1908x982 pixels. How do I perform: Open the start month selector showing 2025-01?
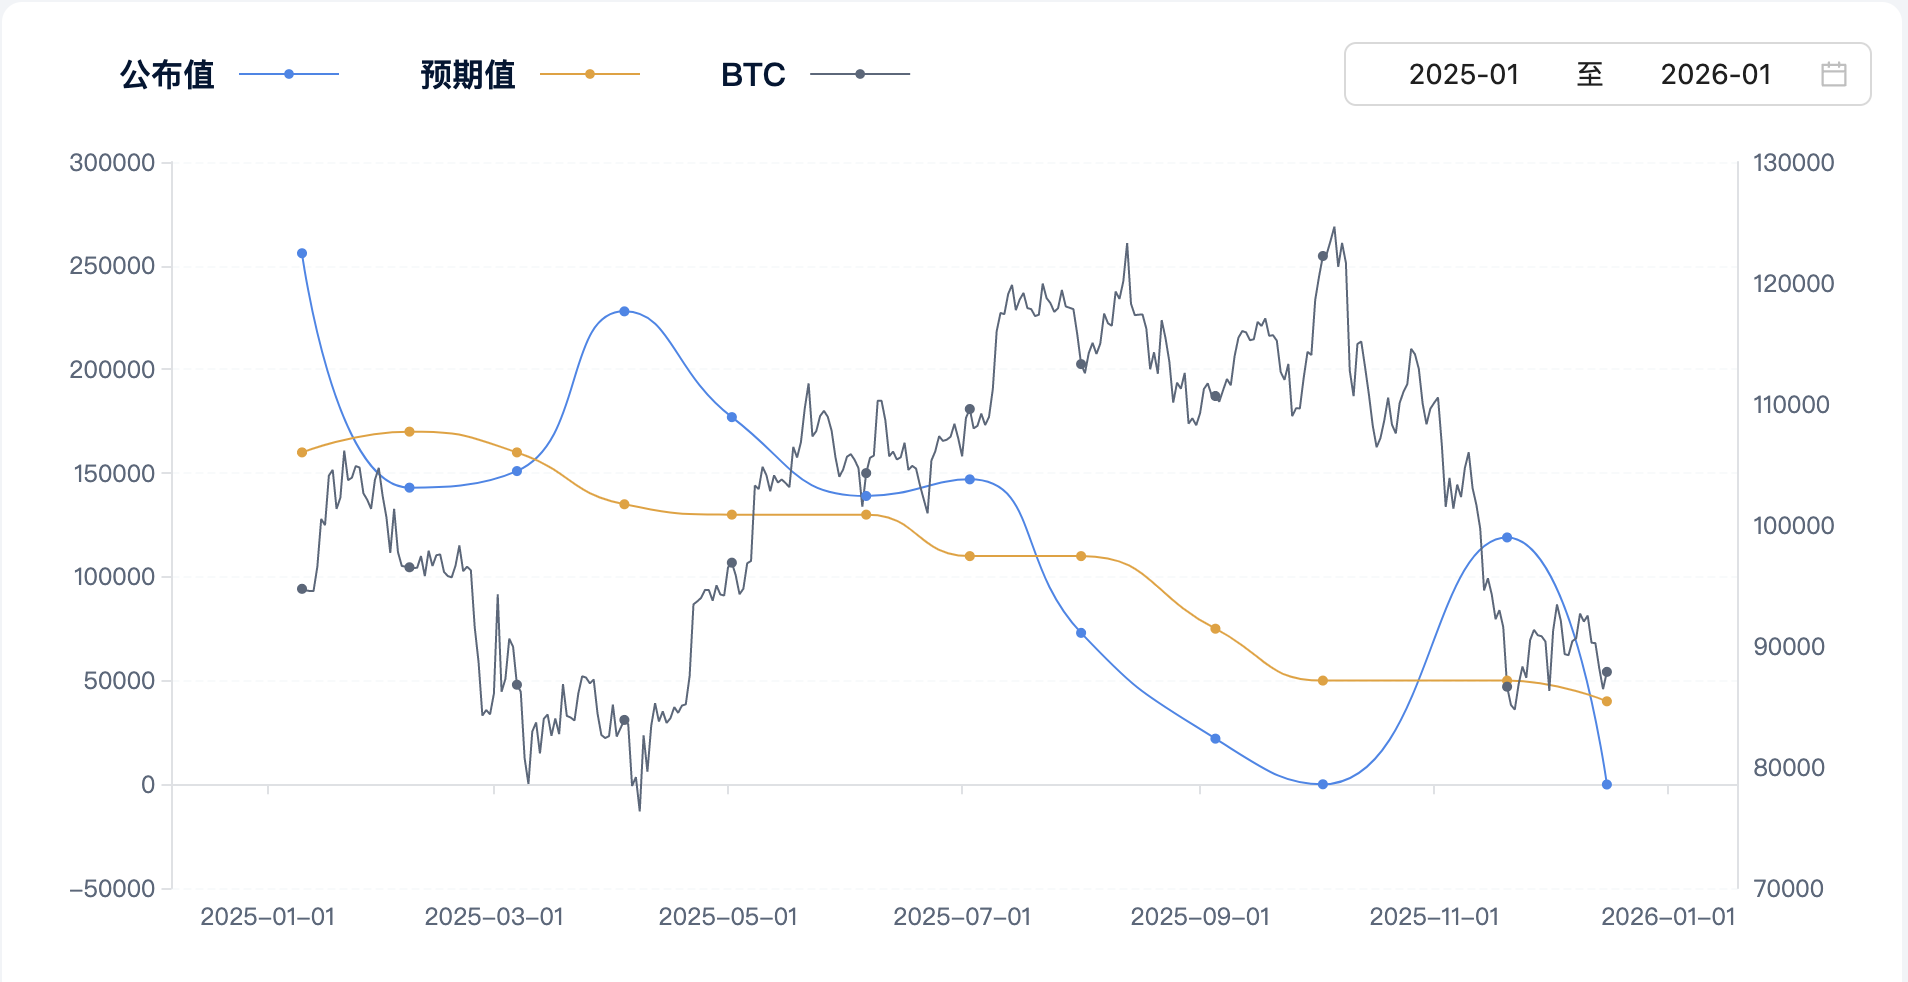click(x=1464, y=74)
